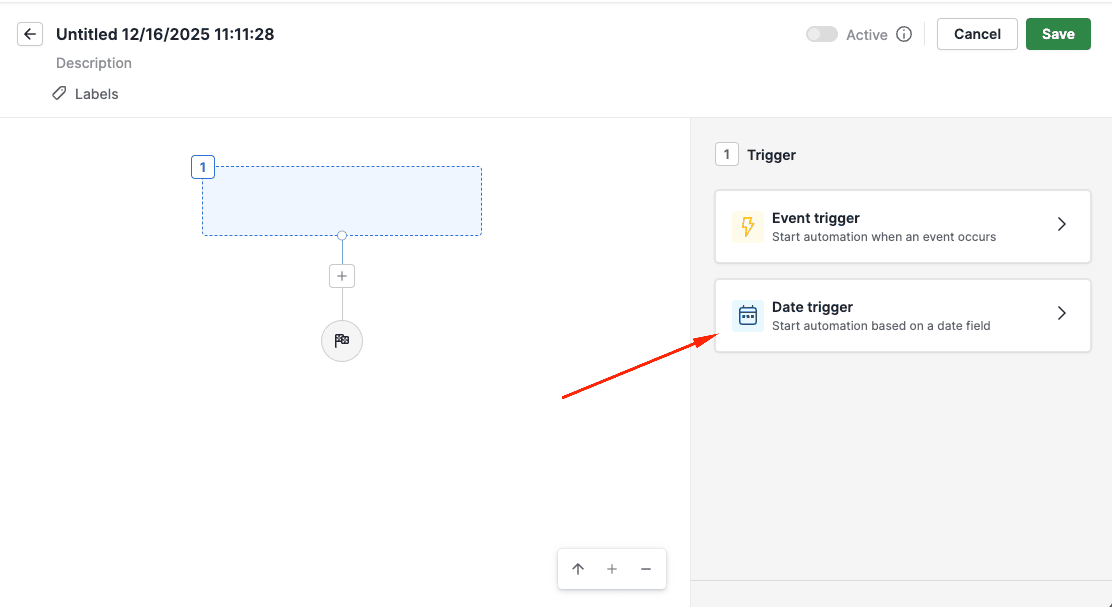Zoom out with the minus control
This screenshot has width=1112, height=607.
[646, 569]
